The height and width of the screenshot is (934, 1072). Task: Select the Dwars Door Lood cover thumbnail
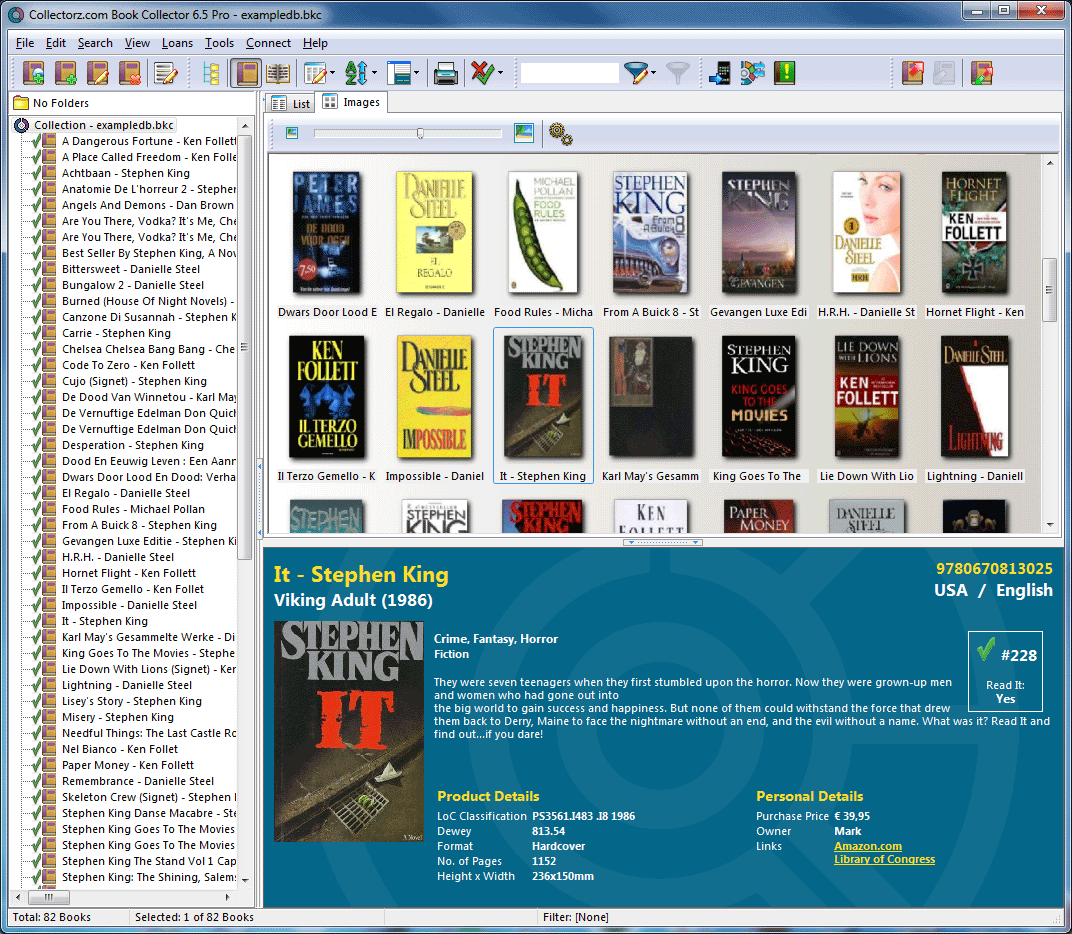pyautogui.click(x=327, y=233)
